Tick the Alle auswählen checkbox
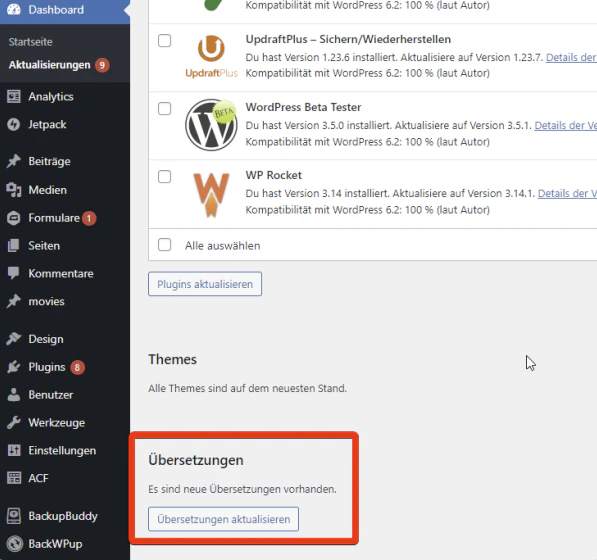The width and height of the screenshot is (597, 560). [164, 244]
